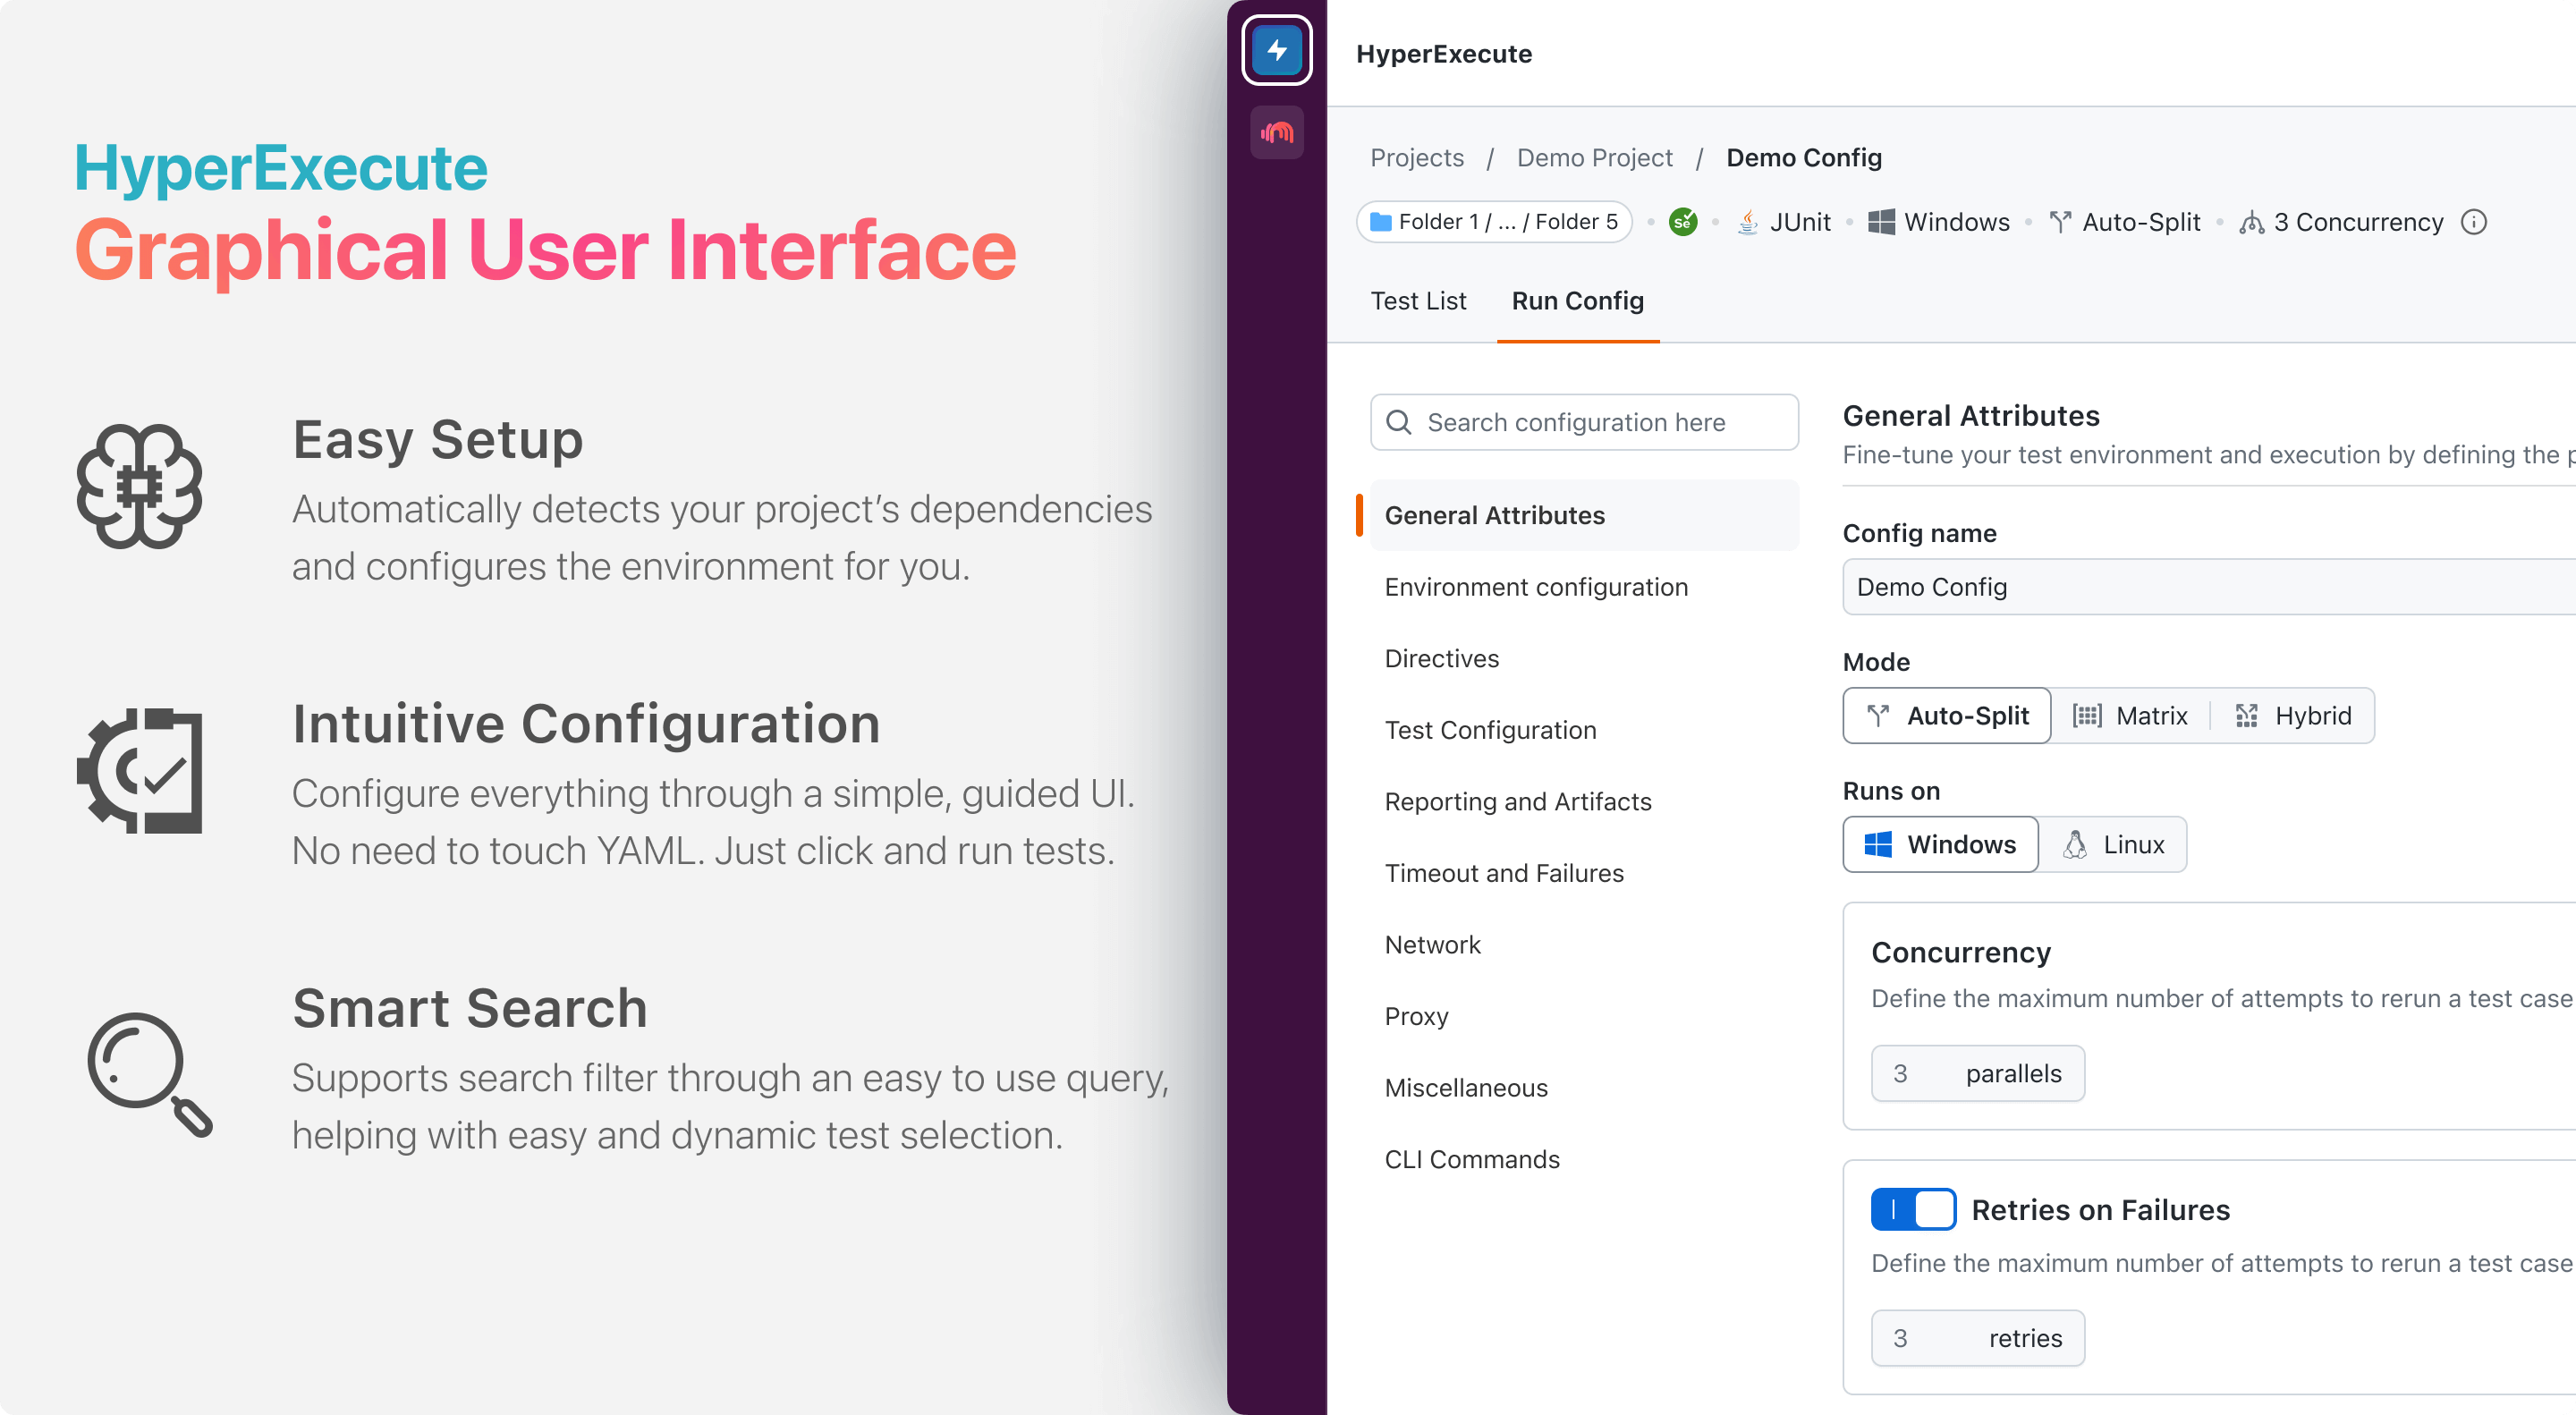Image resolution: width=2576 pixels, height=1415 pixels.
Task: Select Linux as the Runs on option
Action: pos(2113,844)
